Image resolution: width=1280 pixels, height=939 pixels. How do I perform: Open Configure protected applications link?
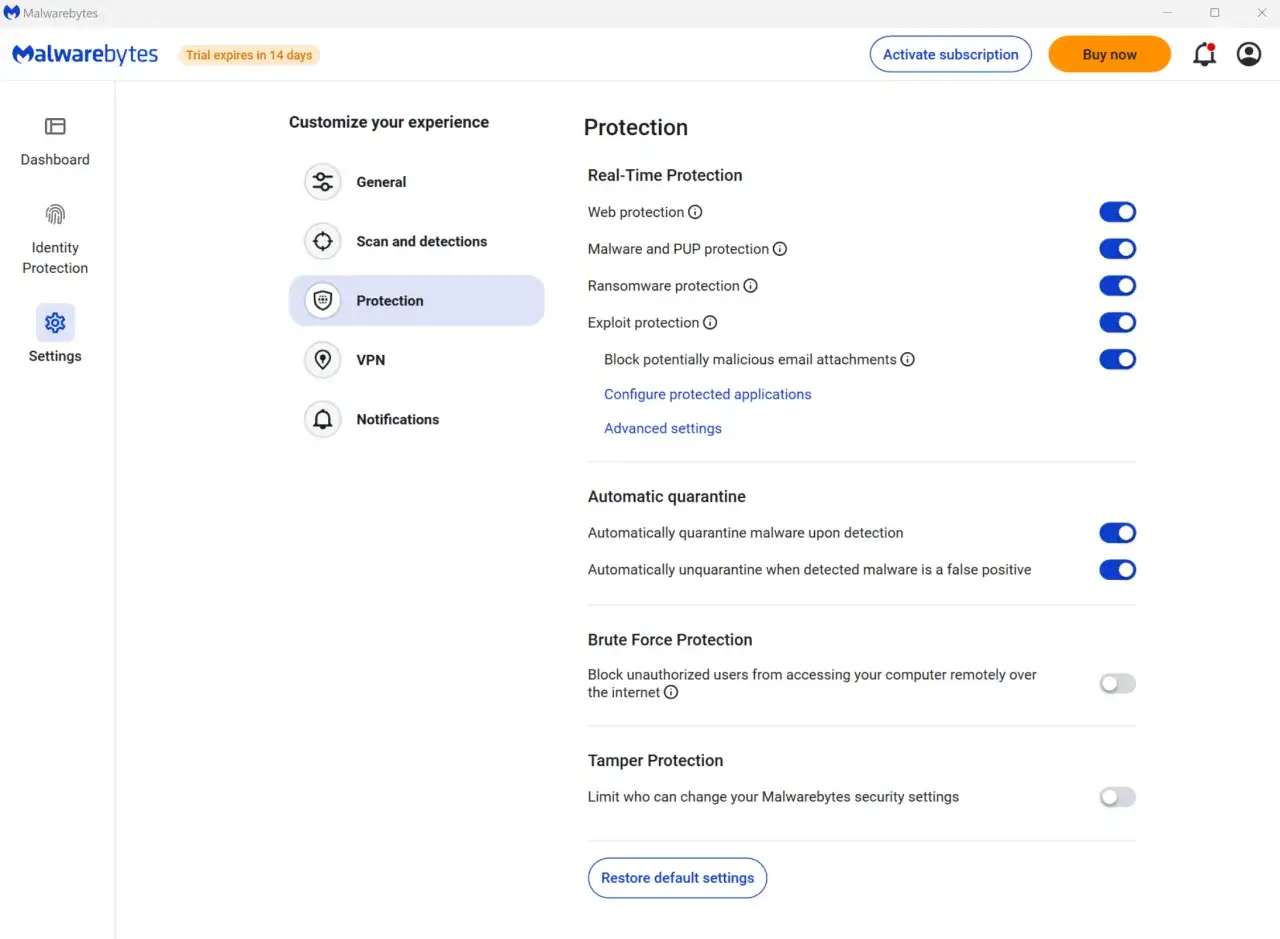[x=707, y=394]
